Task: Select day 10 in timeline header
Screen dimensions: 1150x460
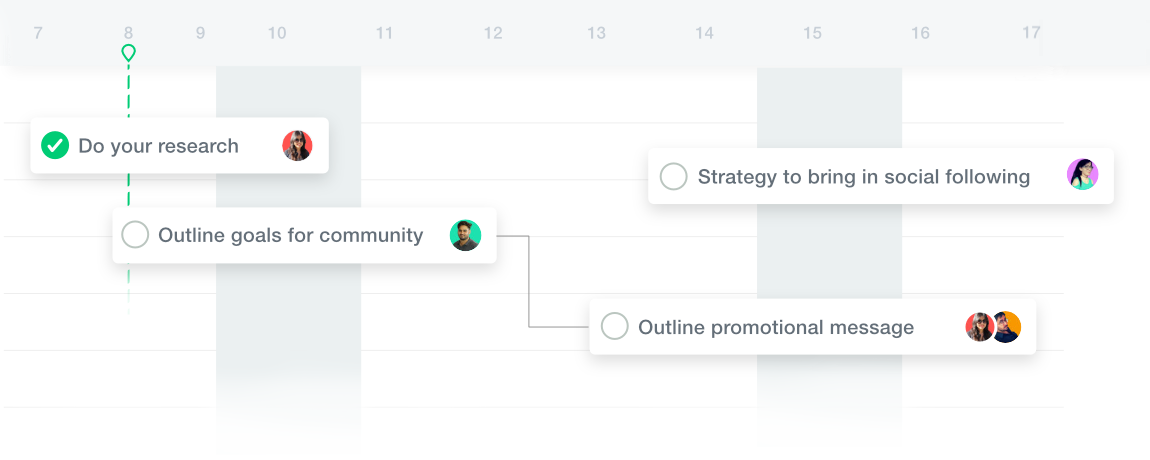Action: (276, 33)
